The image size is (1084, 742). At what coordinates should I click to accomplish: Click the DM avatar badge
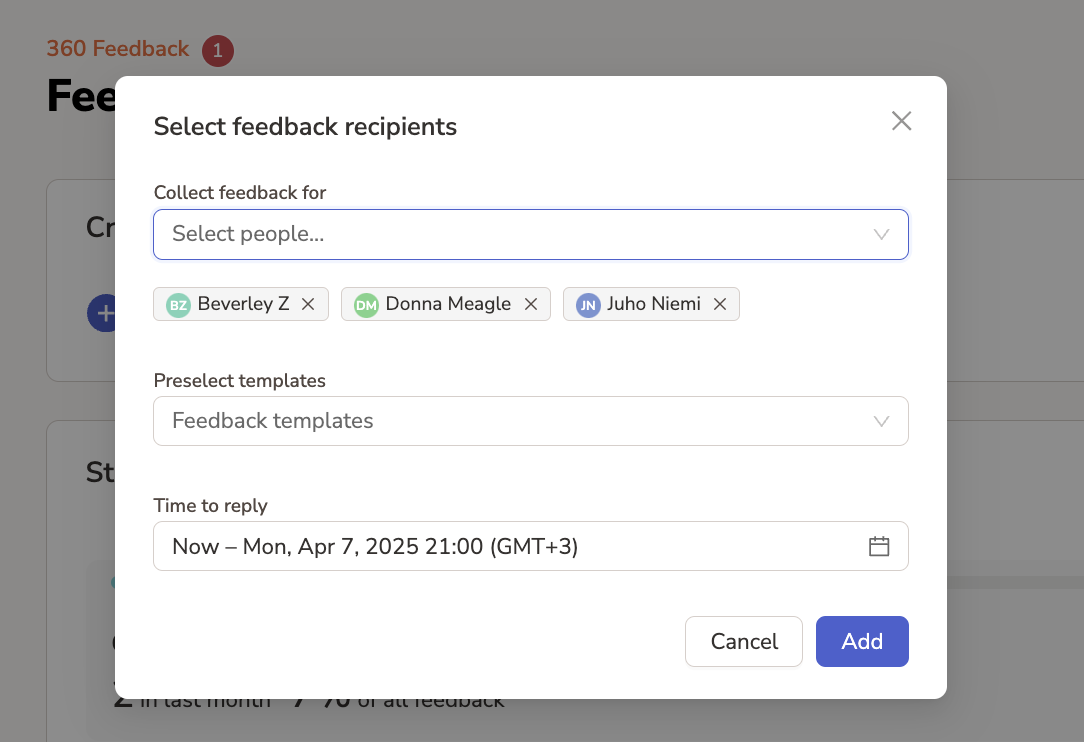click(x=366, y=305)
